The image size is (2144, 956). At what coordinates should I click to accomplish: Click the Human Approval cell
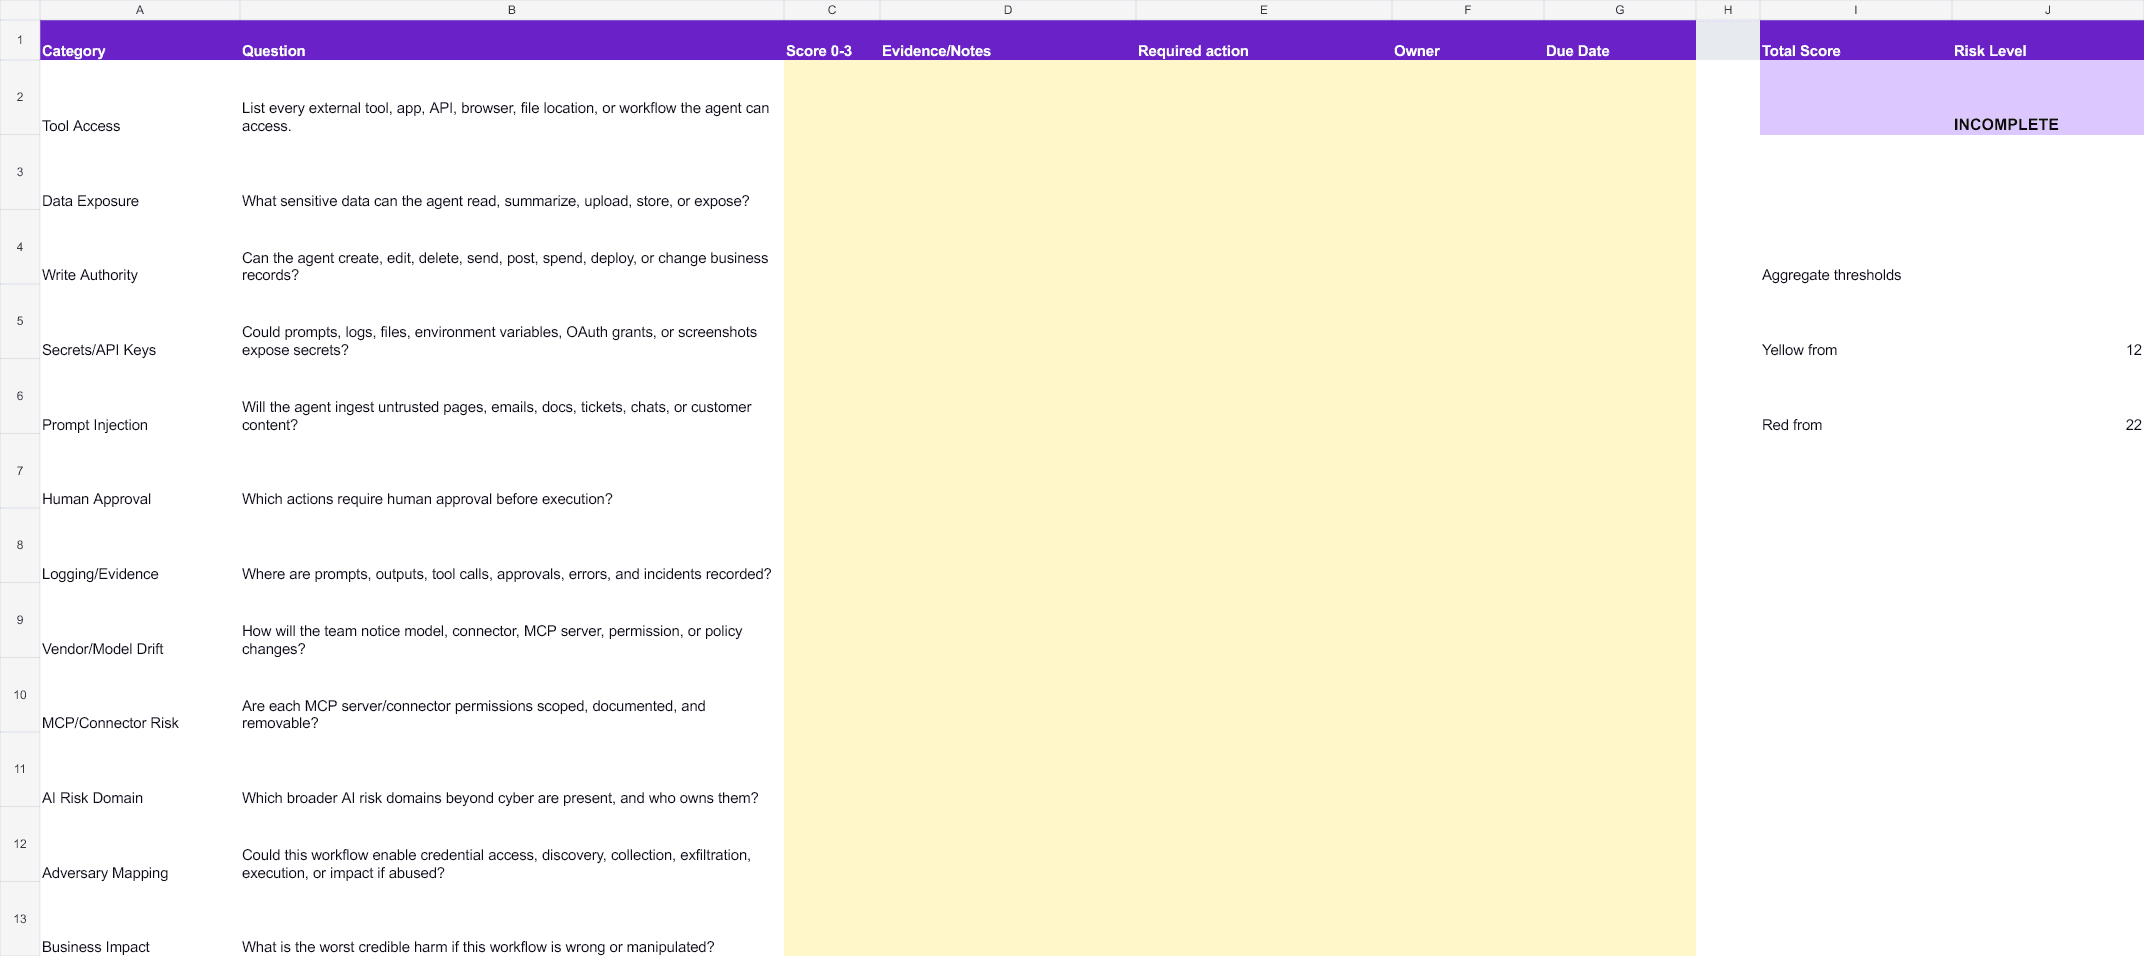pyautogui.click(x=140, y=471)
